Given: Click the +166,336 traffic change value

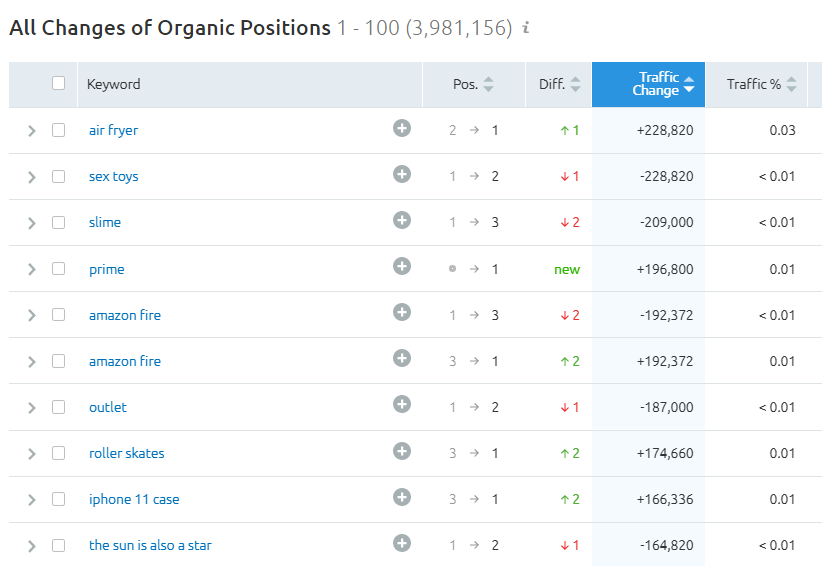Looking at the screenshot, I should 665,499.
